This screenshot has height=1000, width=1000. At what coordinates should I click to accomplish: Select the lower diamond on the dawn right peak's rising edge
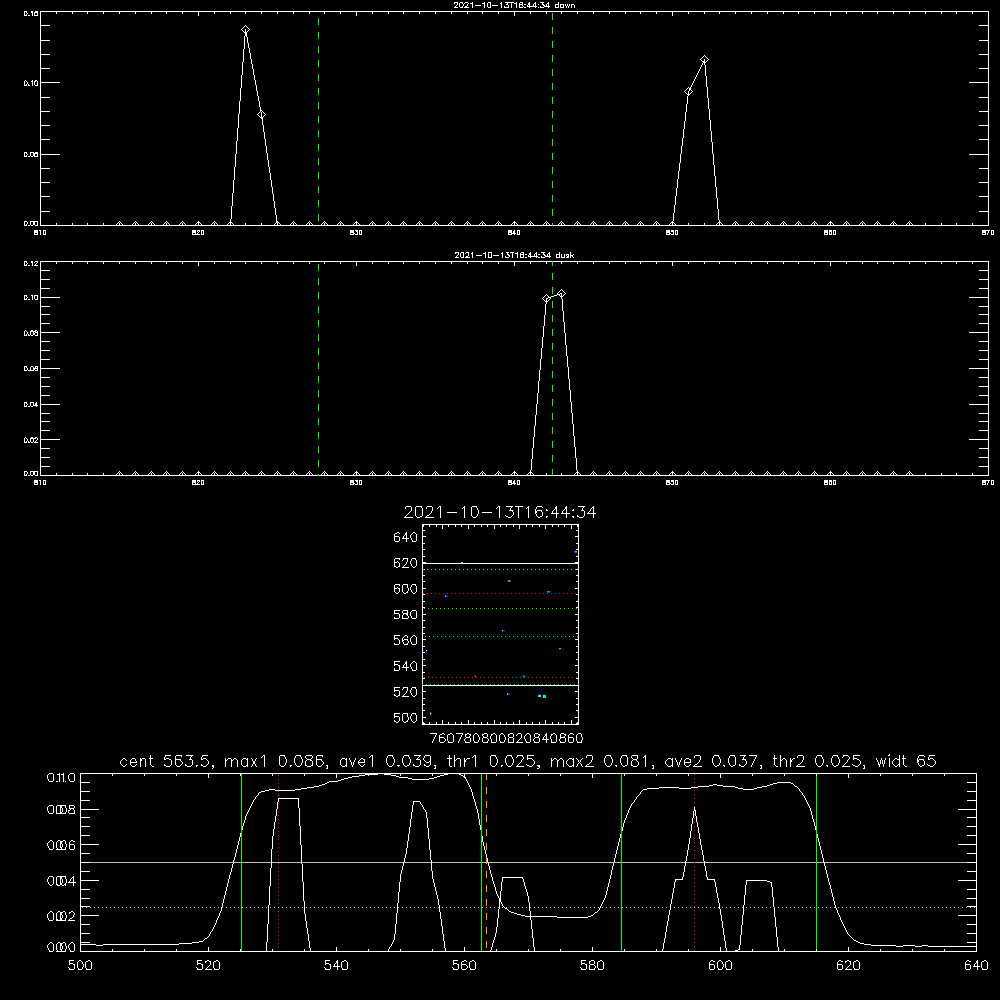pos(689,92)
